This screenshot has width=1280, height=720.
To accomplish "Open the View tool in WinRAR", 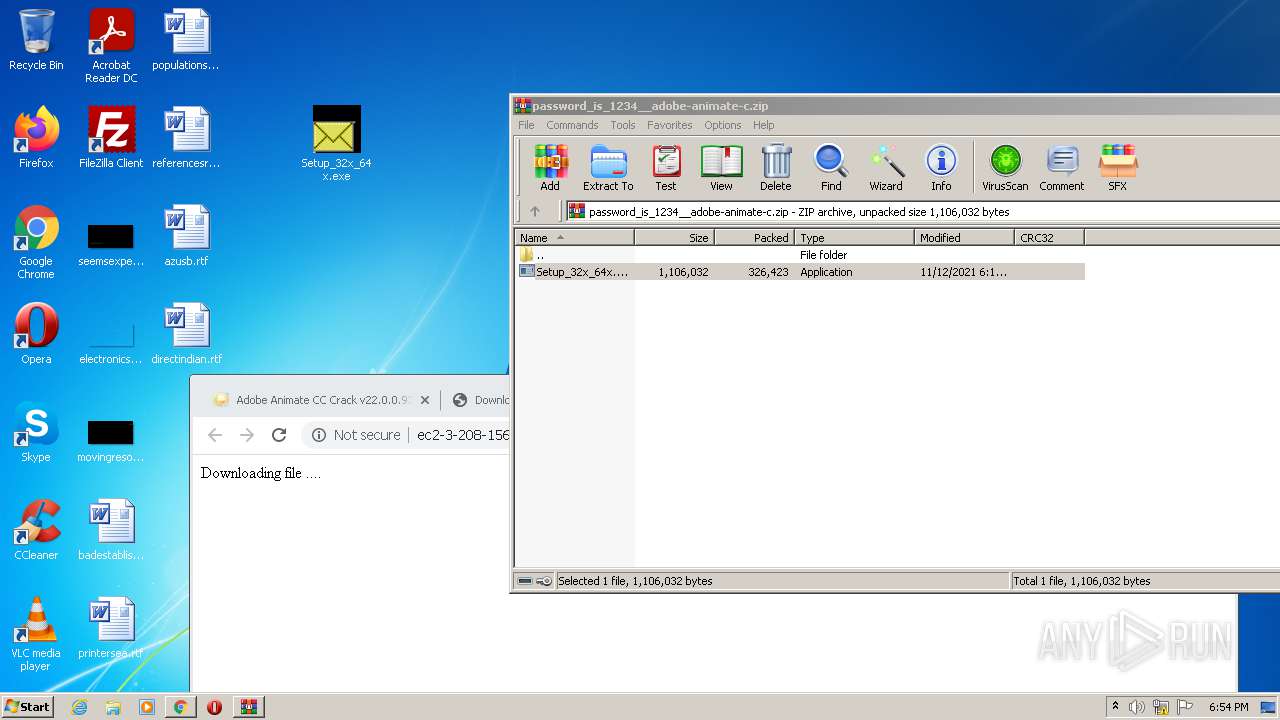I will [x=721, y=167].
